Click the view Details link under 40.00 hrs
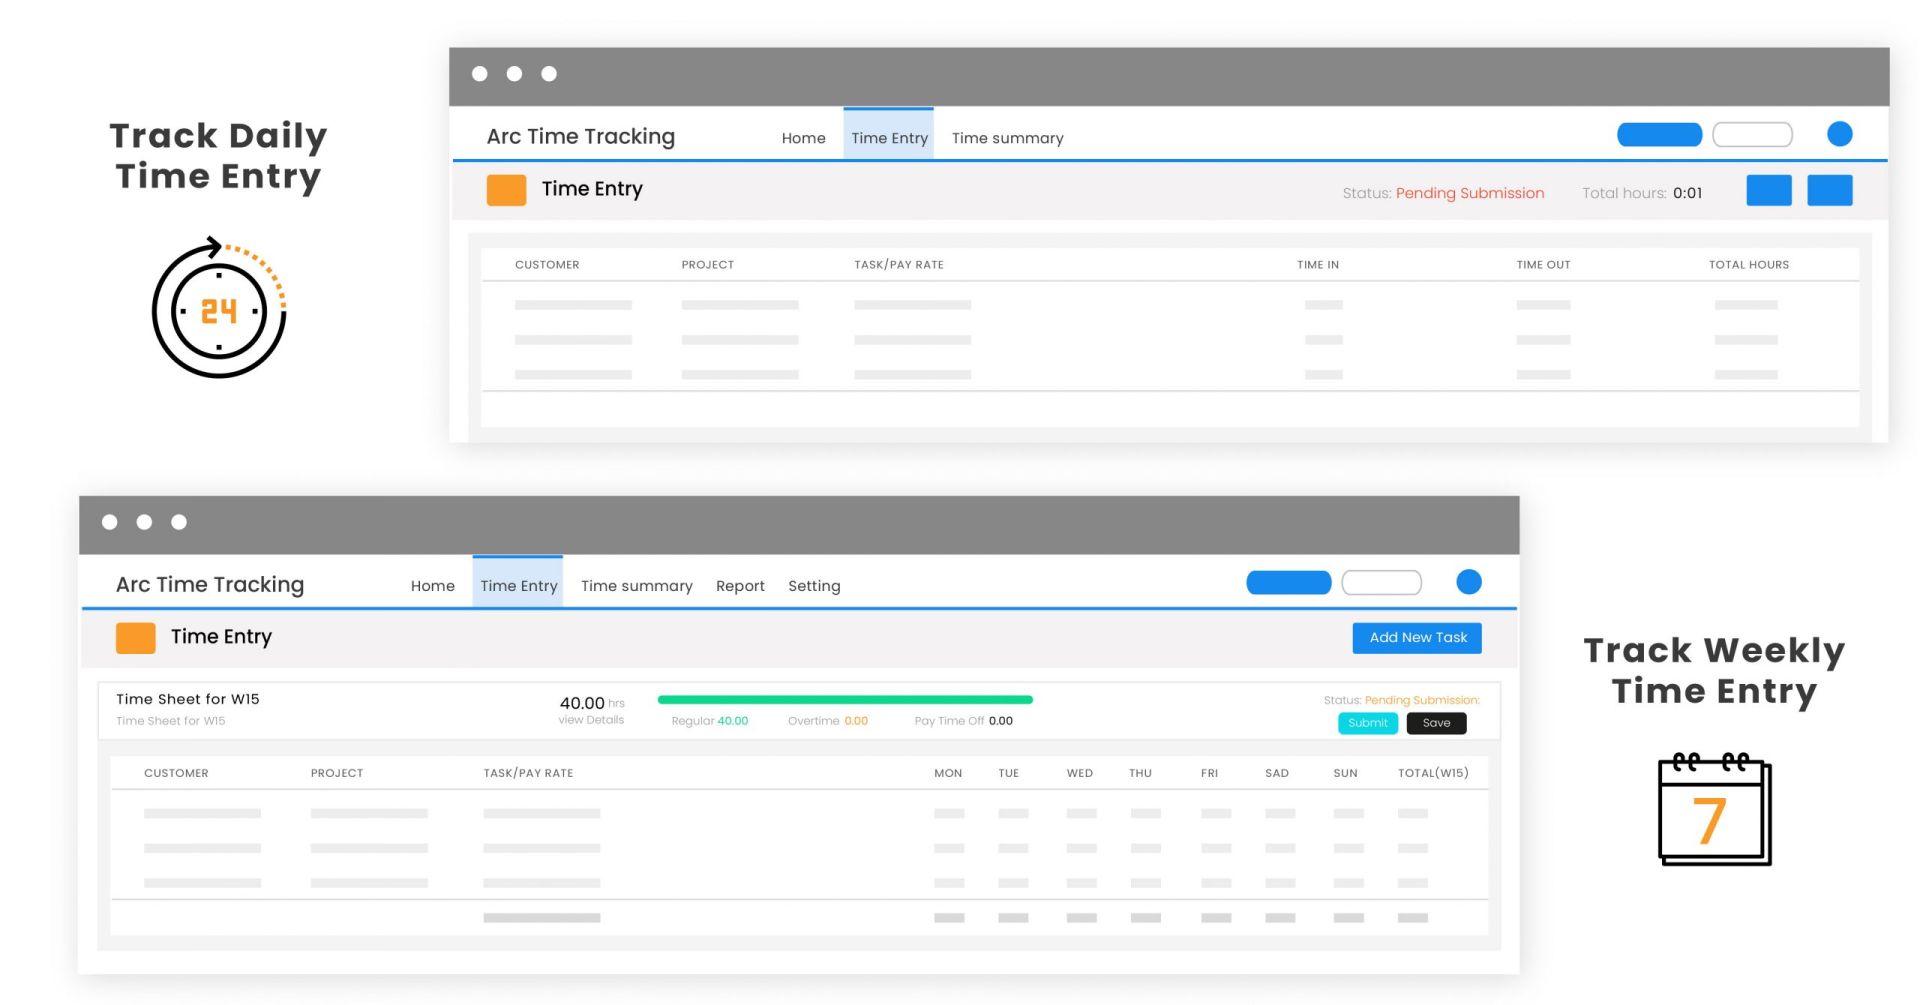Viewport: 1920px width, 1005px height. 590,718
